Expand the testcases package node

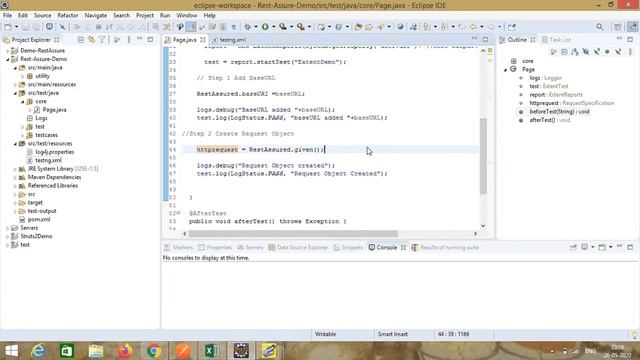[22, 135]
